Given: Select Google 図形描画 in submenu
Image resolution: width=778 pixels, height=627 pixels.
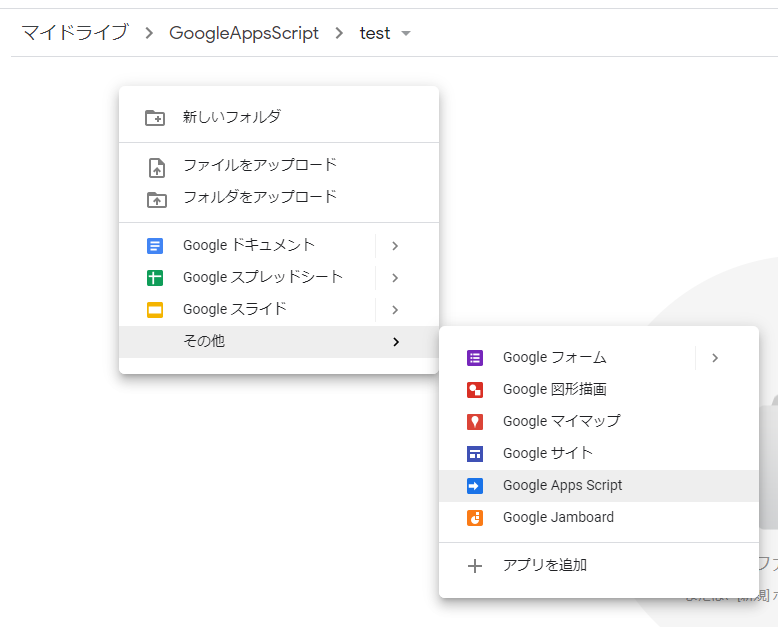Looking at the screenshot, I should 599,390.
